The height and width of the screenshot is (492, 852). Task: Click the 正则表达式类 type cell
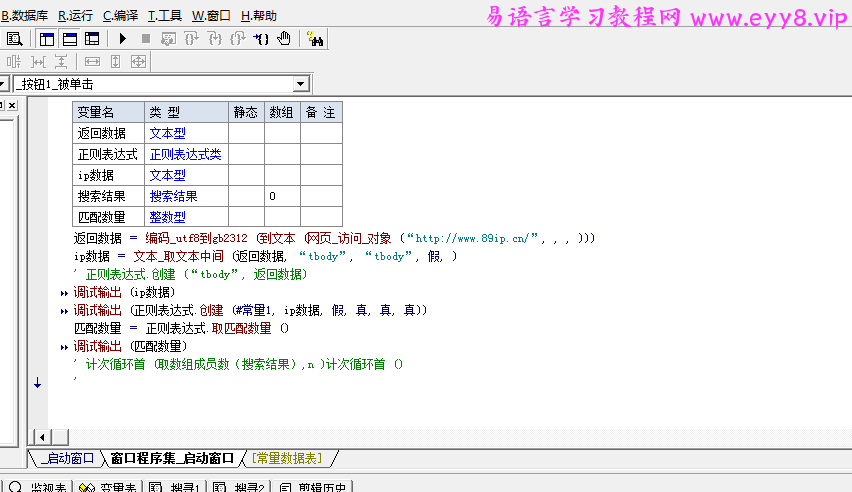[x=186, y=154]
